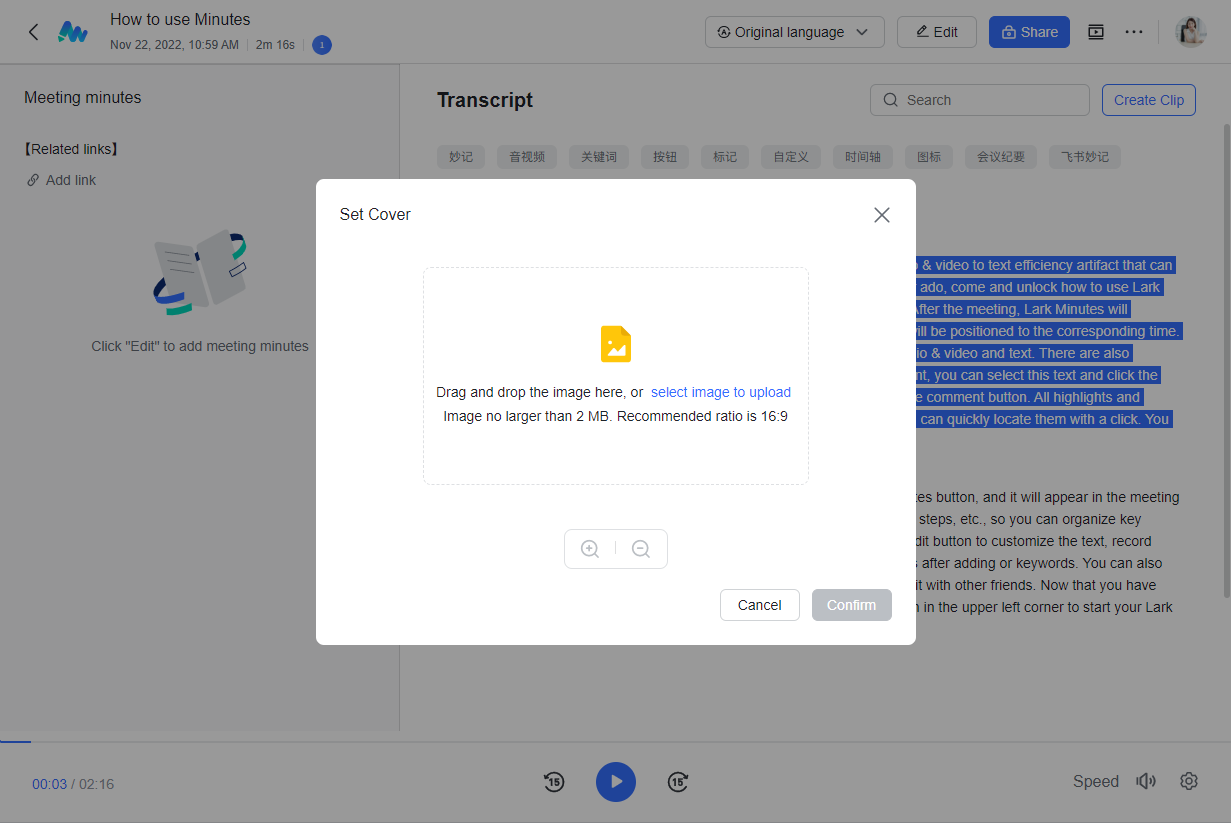Viewport: 1231px width, 823px height.
Task: Click select image to upload link
Action: tap(720, 392)
